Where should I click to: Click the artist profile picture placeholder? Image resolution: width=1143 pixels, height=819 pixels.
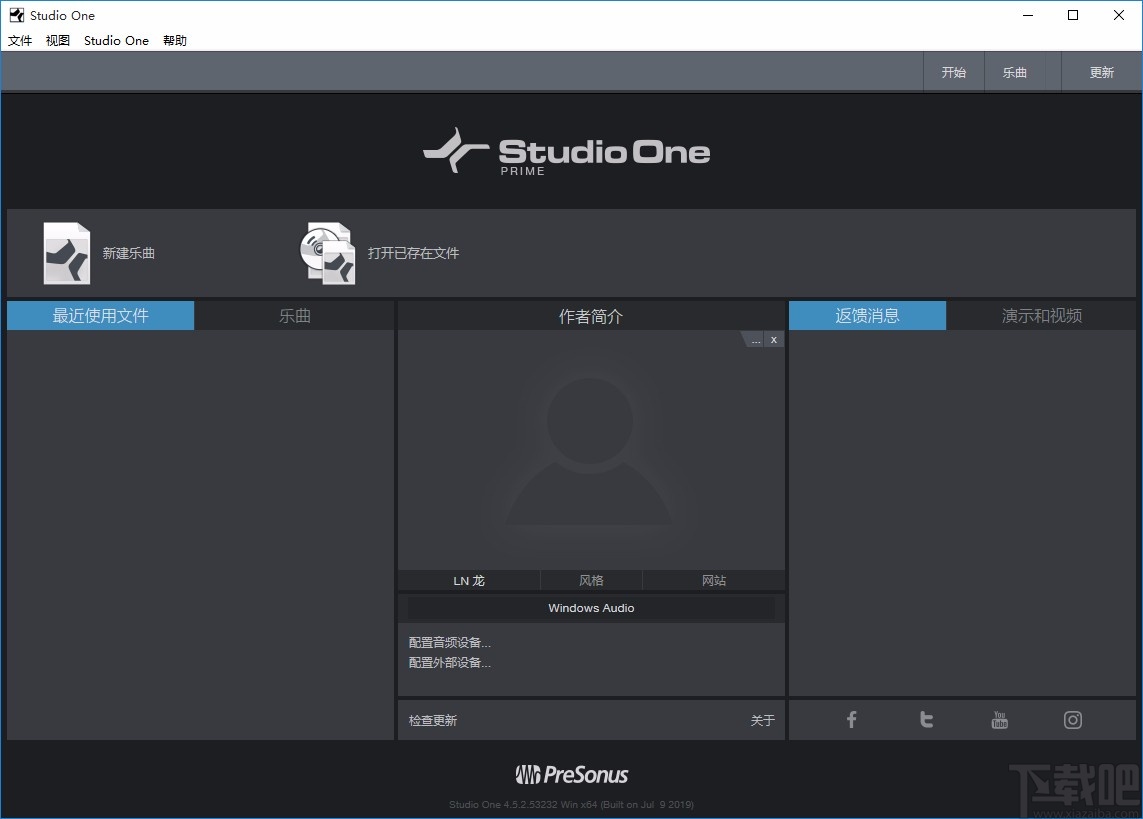click(x=590, y=450)
